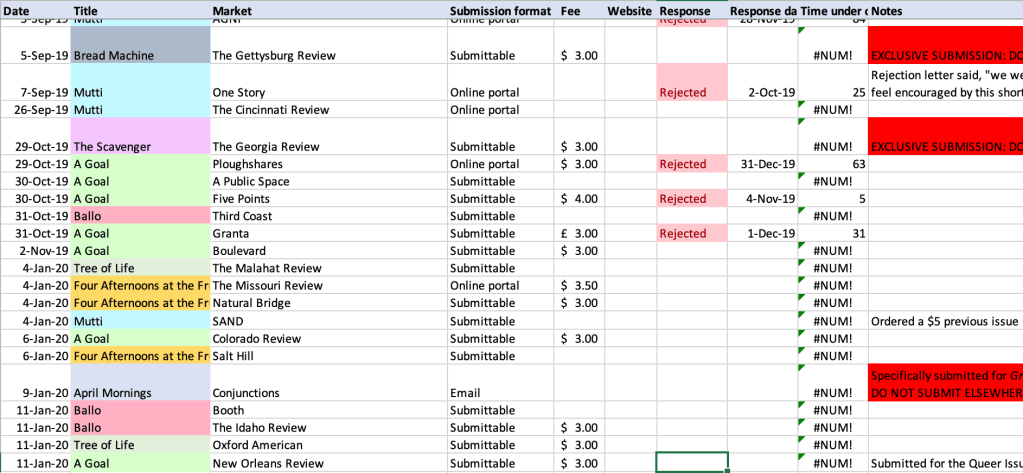Viewport: 1023px width, 473px height.
Task: Select the Natural Bridge market cell
Action: pos(329,303)
